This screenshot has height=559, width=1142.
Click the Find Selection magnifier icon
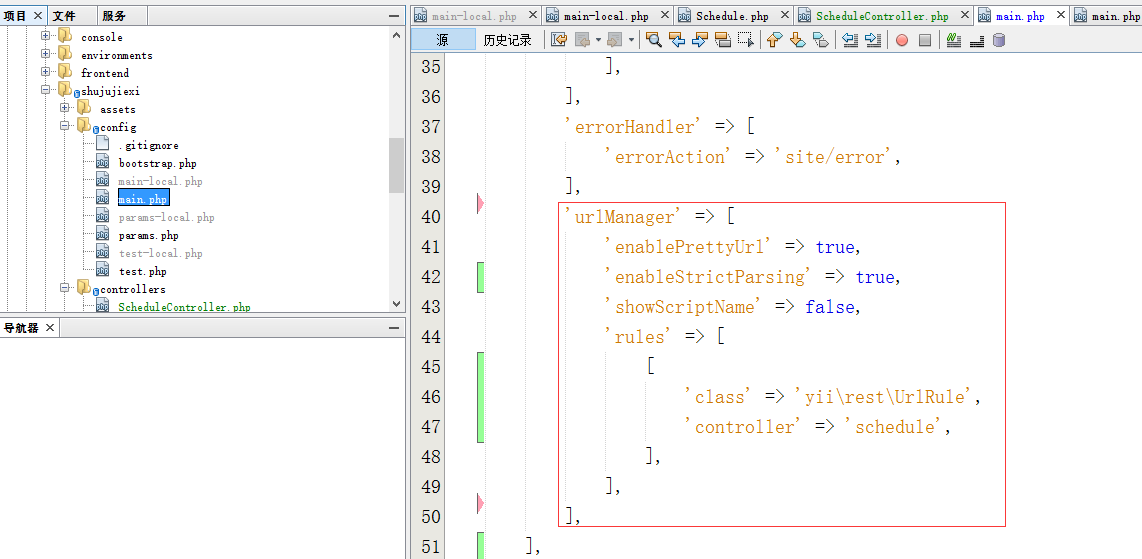tap(653, 40)
